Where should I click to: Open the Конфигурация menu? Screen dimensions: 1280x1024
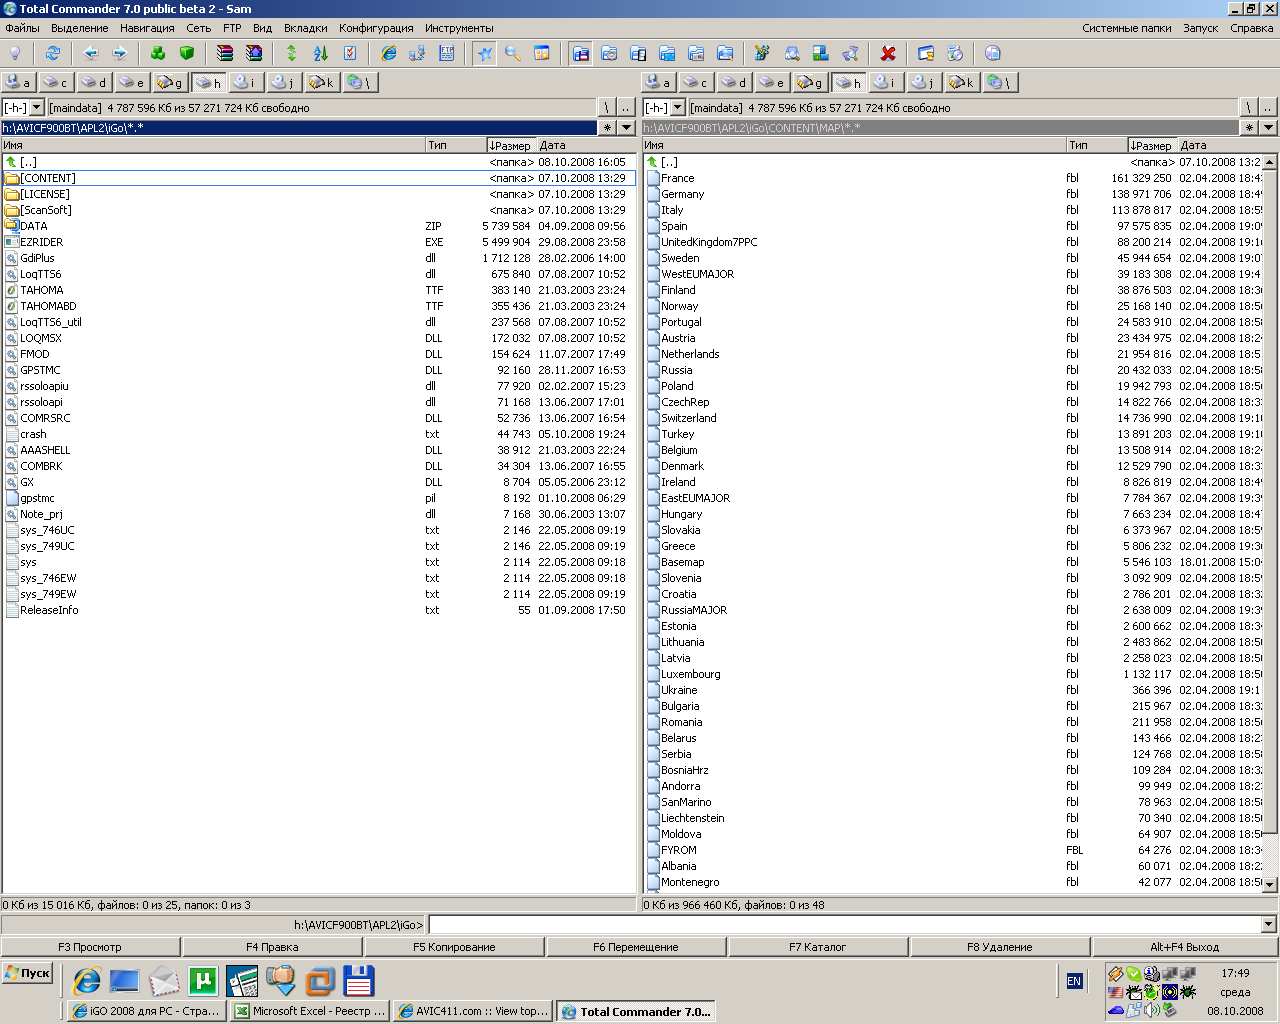pos(376,28)
